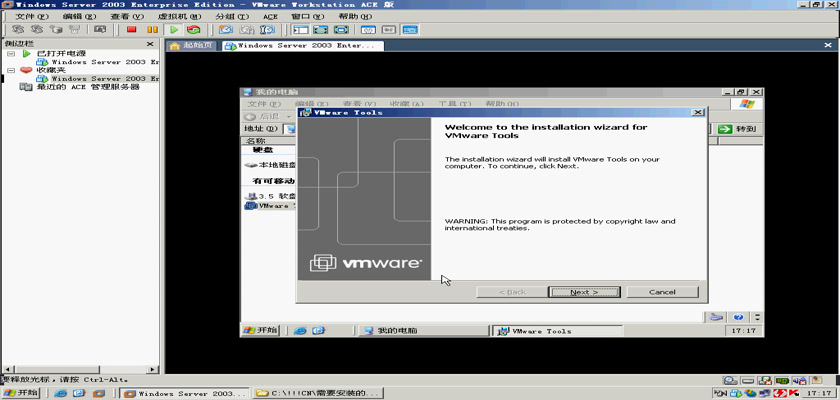Screen dimensions: 840x400
Task: Click the Internet Explorer icon in the guest quick launch
Action: [300, 331]
